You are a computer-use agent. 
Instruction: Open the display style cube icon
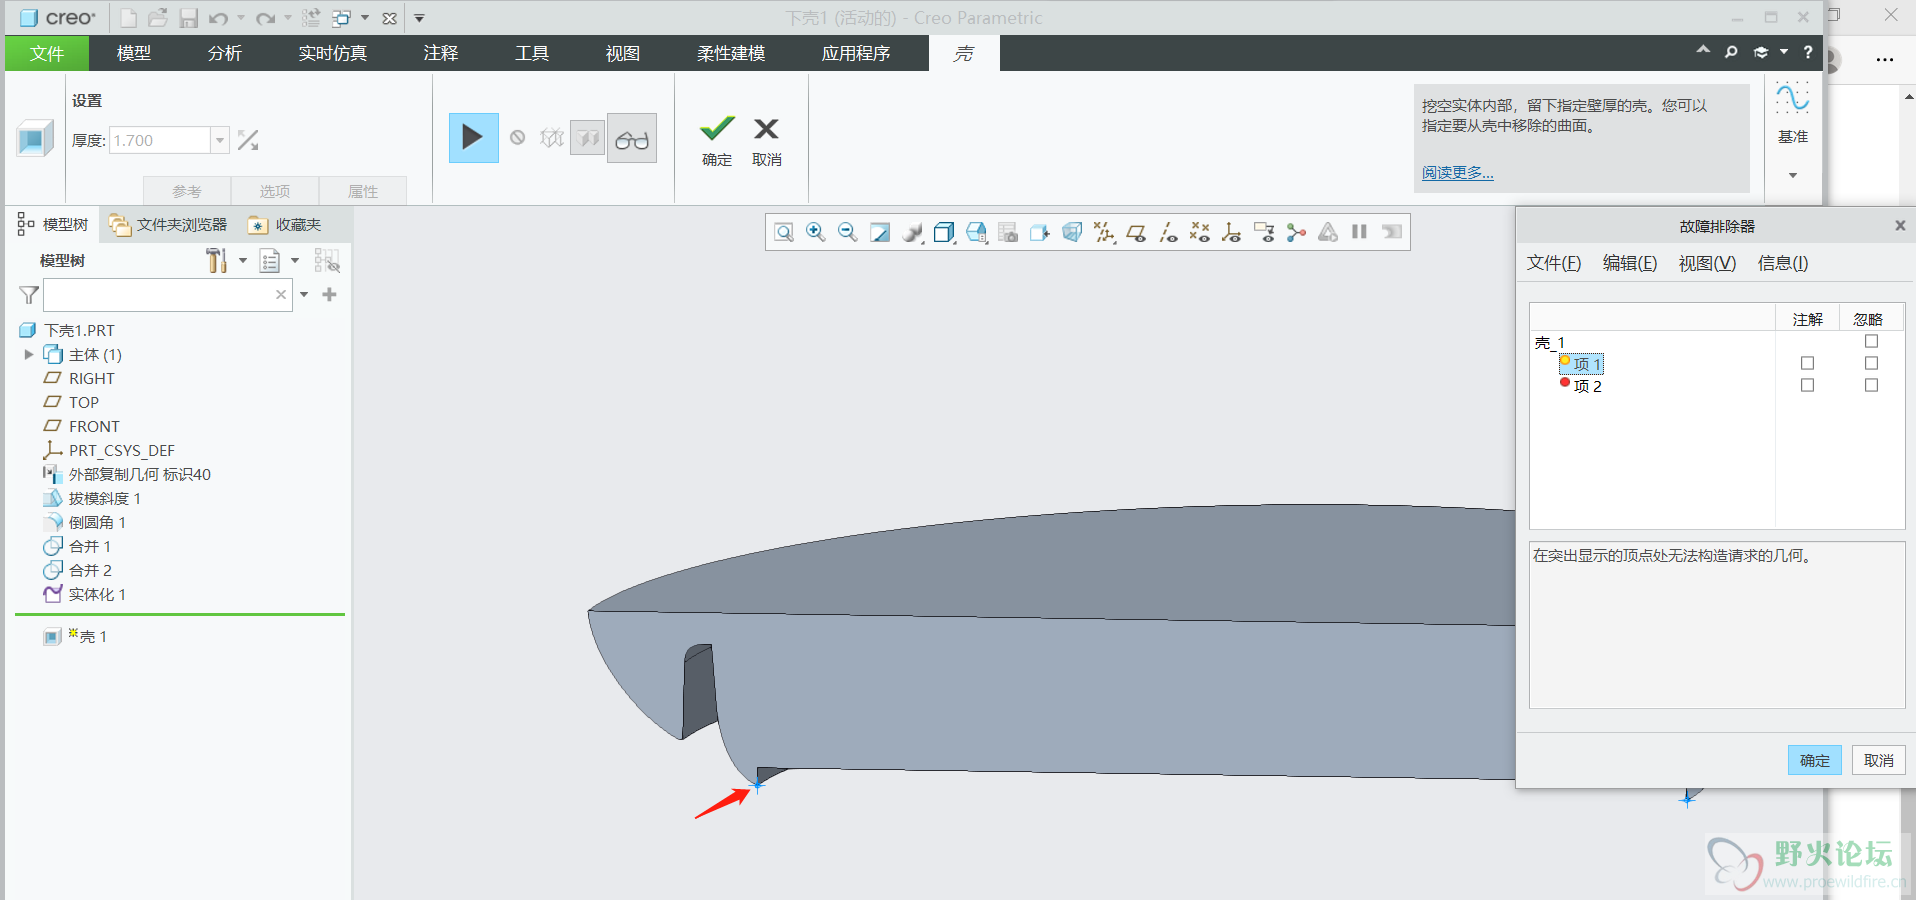click(x=944, y=232)
